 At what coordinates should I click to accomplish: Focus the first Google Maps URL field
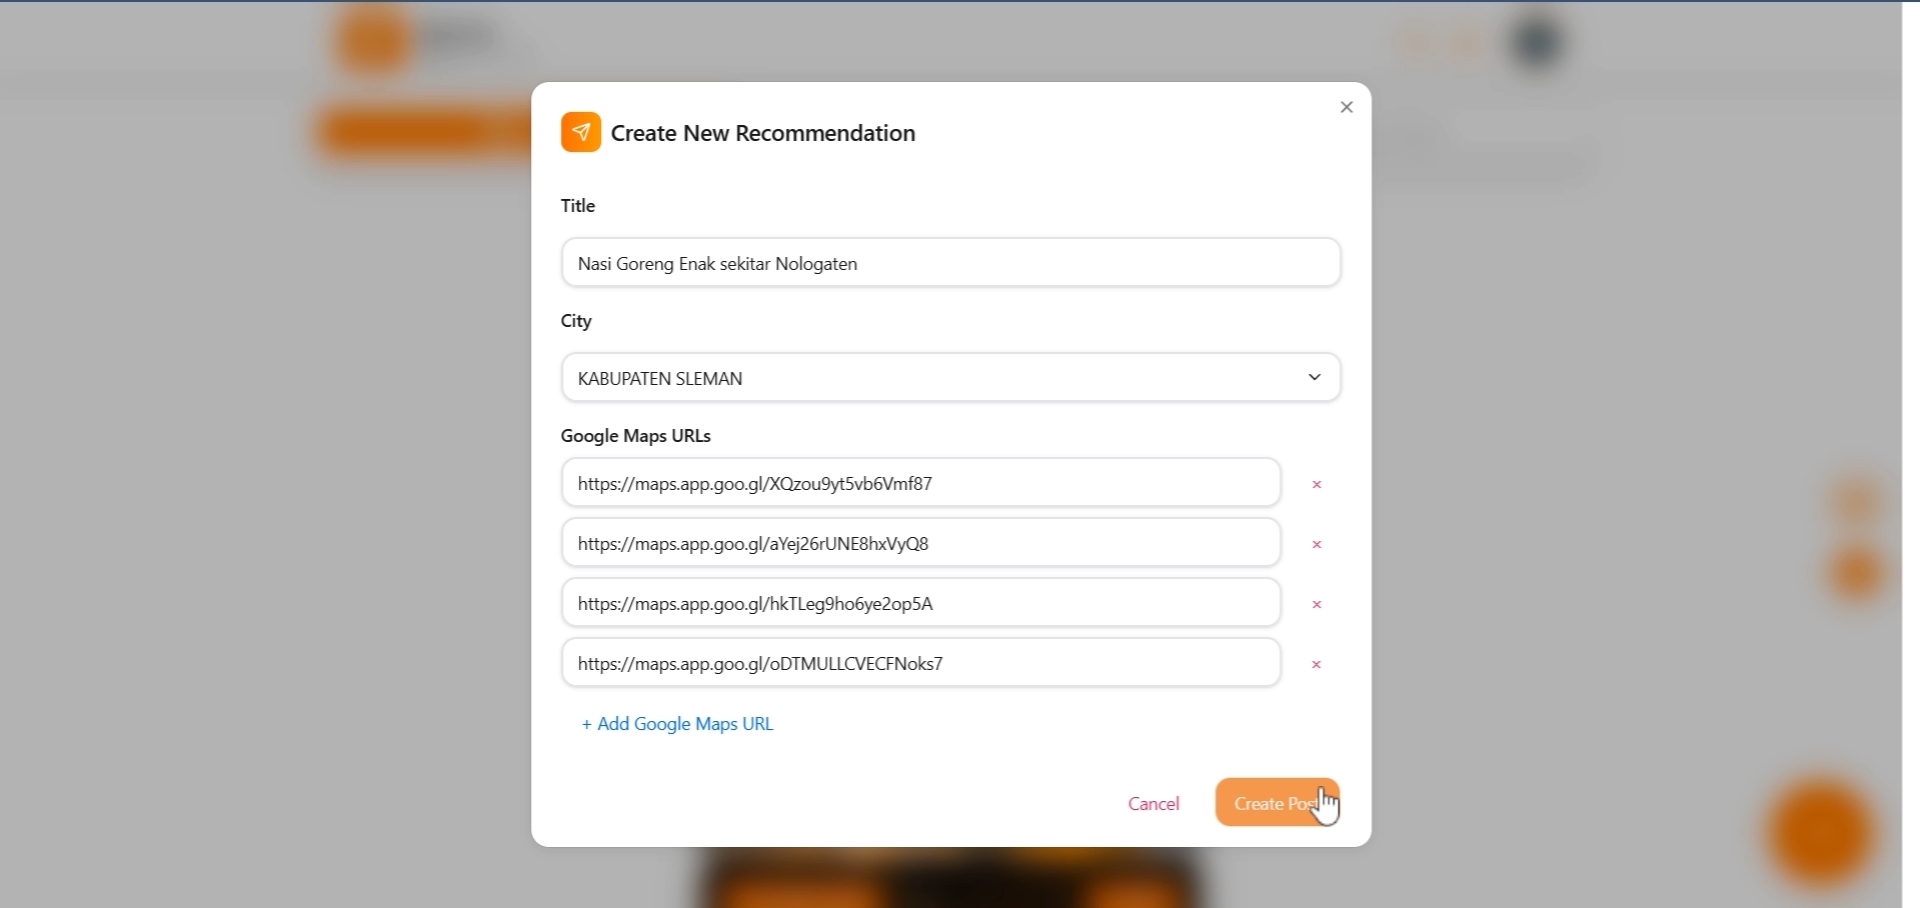coord(921,484)
